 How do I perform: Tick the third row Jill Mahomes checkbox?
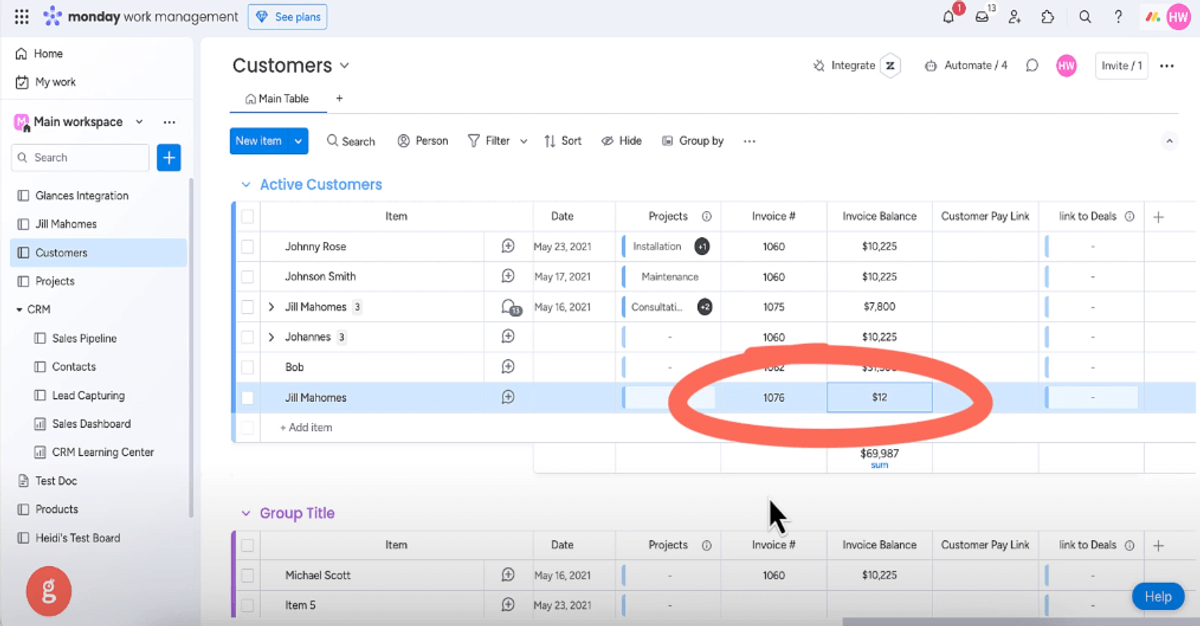tap(247, 307)
